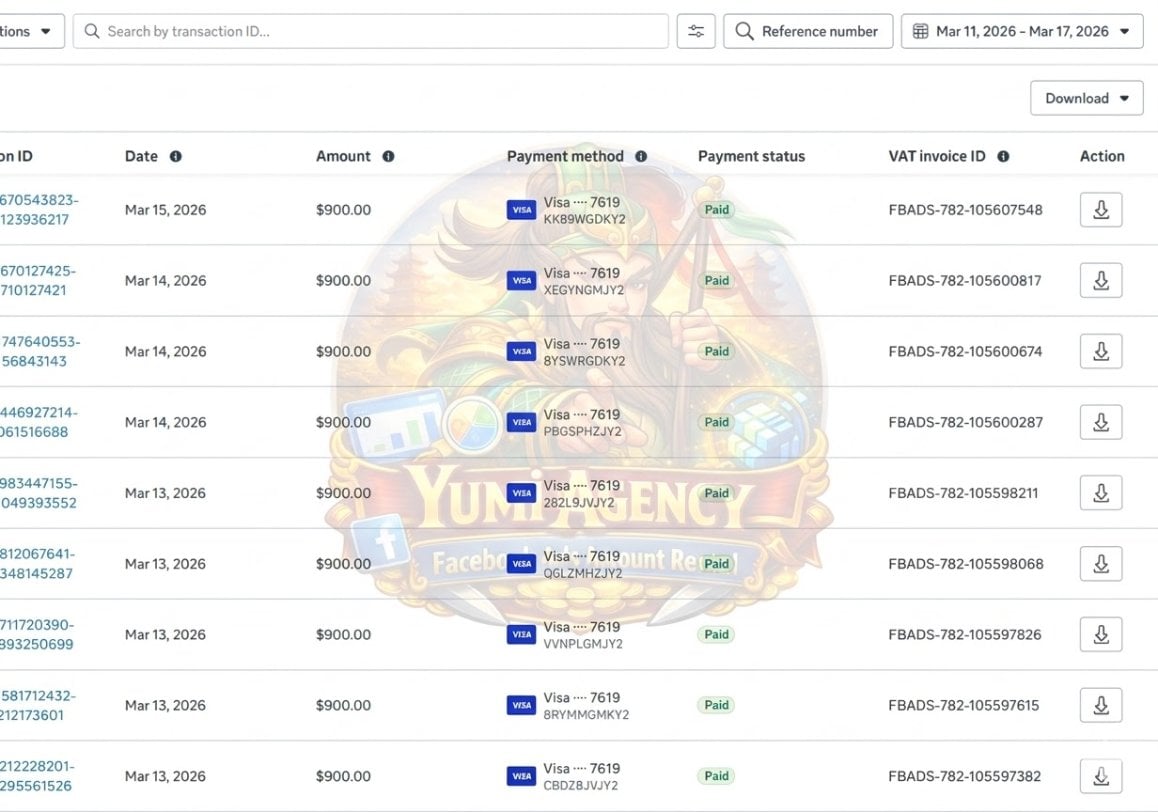1158x812 pixels.
Task: Download invoice FBADS-782-105597382
Action: pyautogui.click(x=1100, y=776)
